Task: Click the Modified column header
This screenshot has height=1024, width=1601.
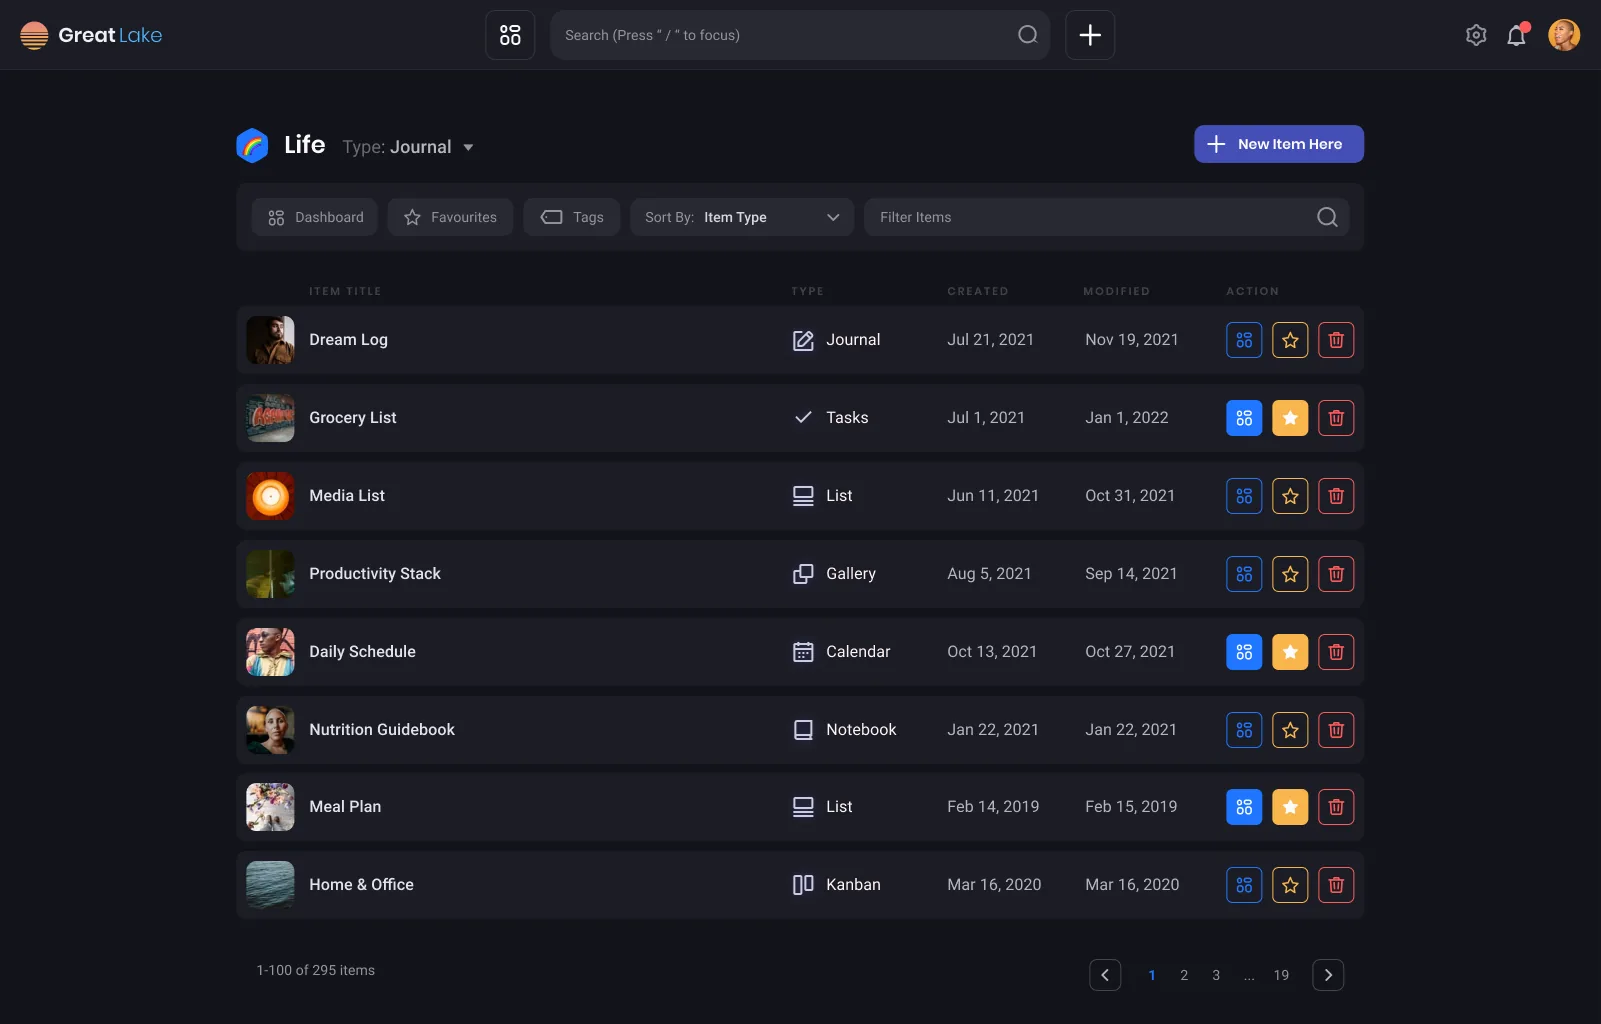Action: point(1116,291)
